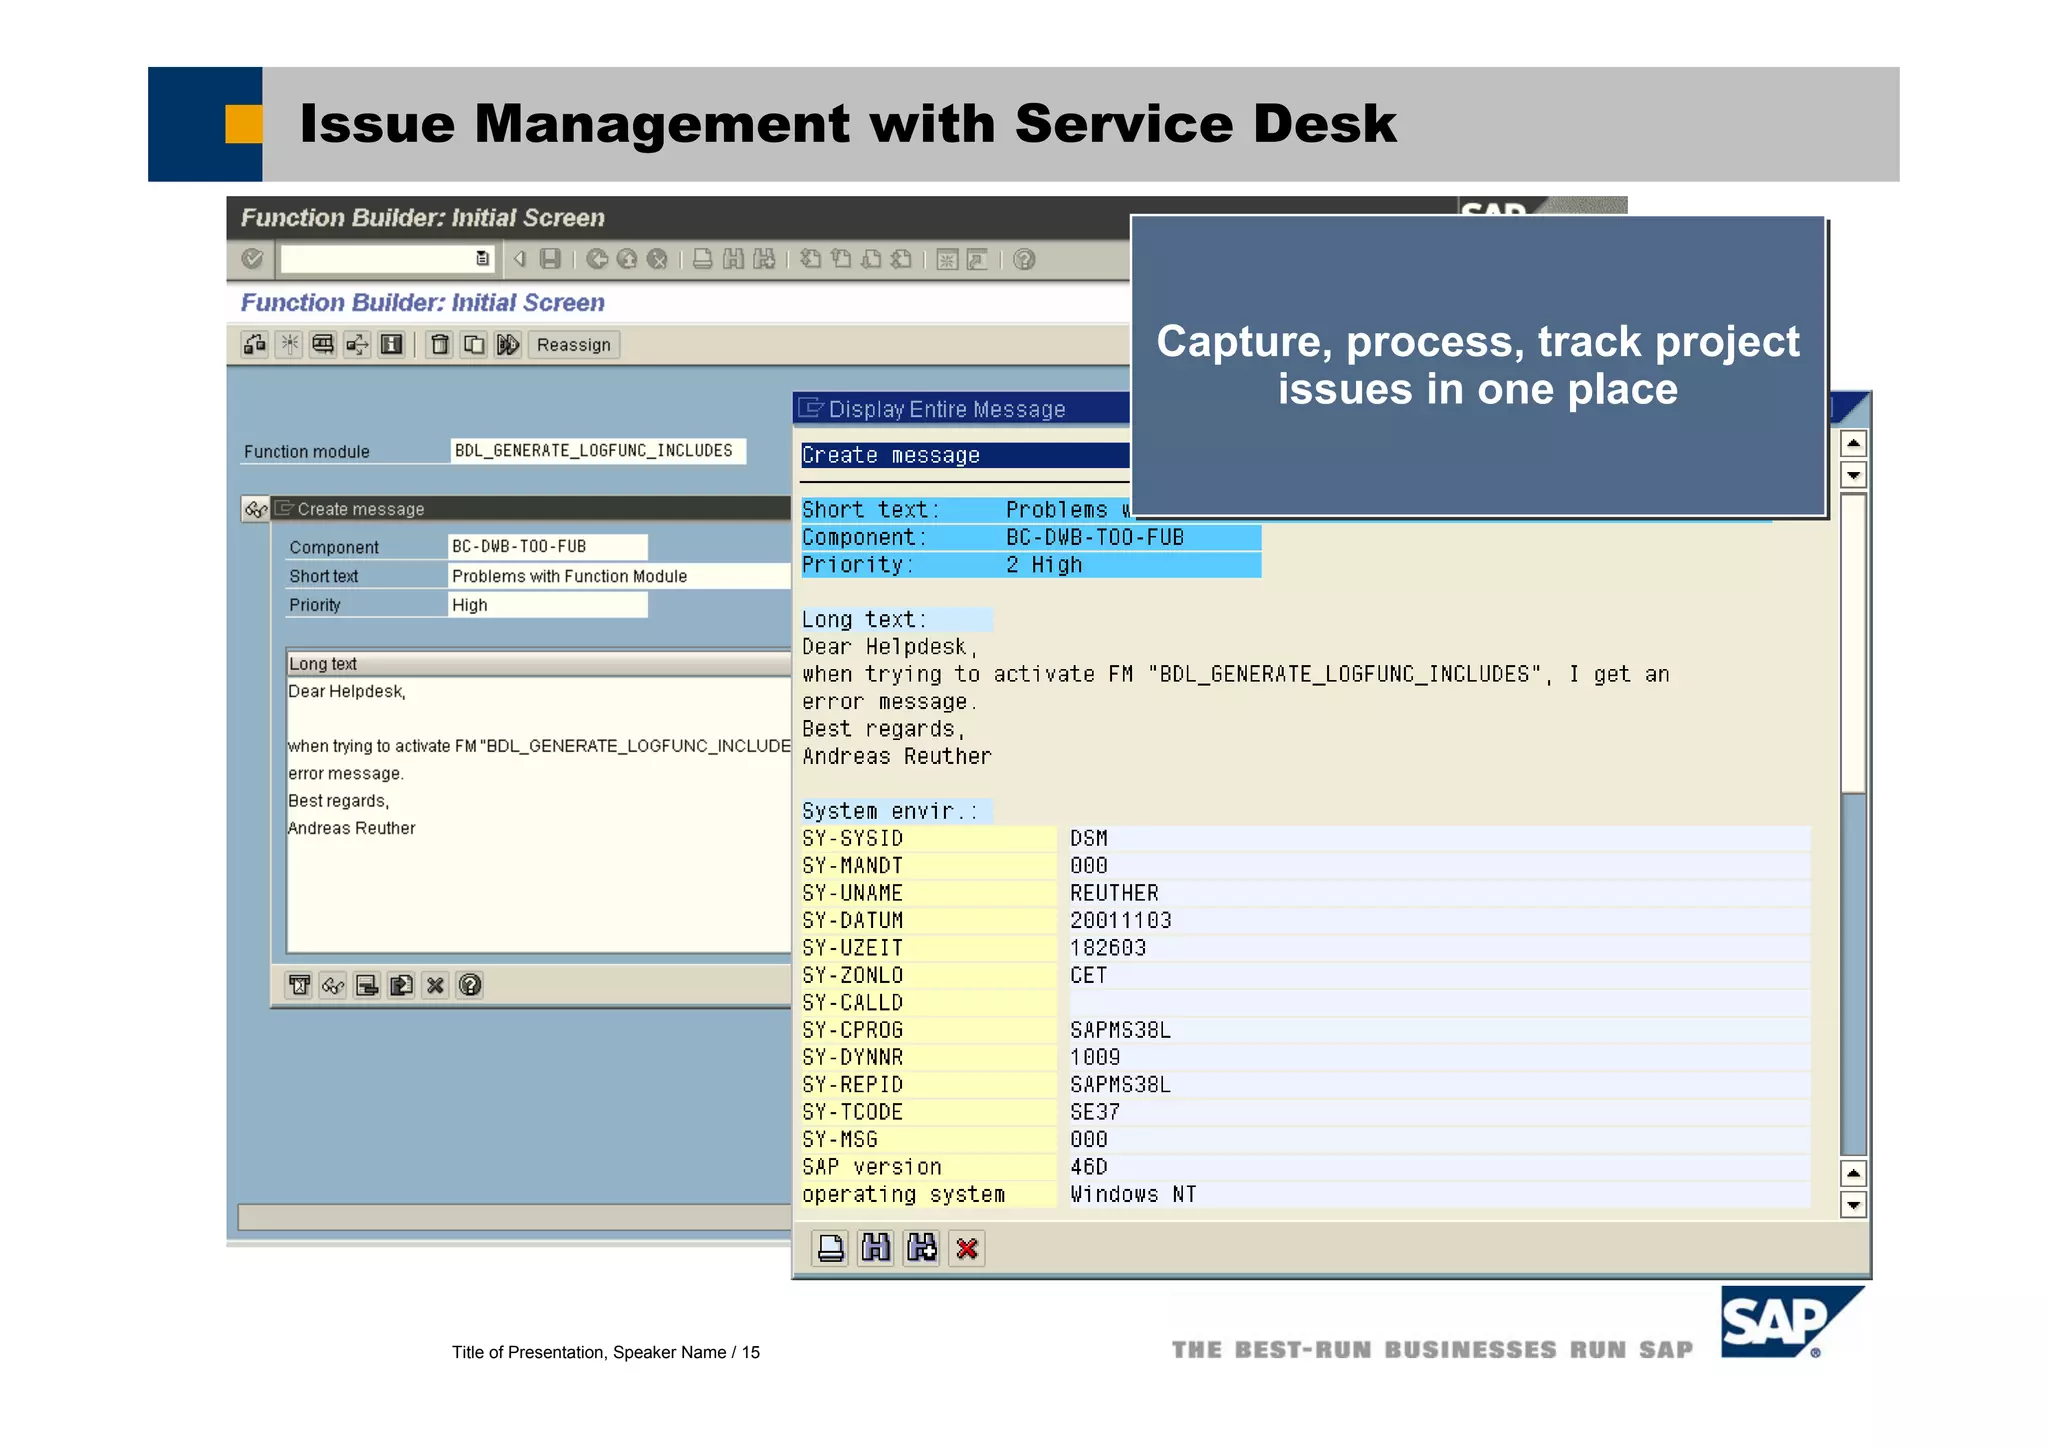Open the command field history dropdown
Screen dimensions: 2048x1448
482,259
